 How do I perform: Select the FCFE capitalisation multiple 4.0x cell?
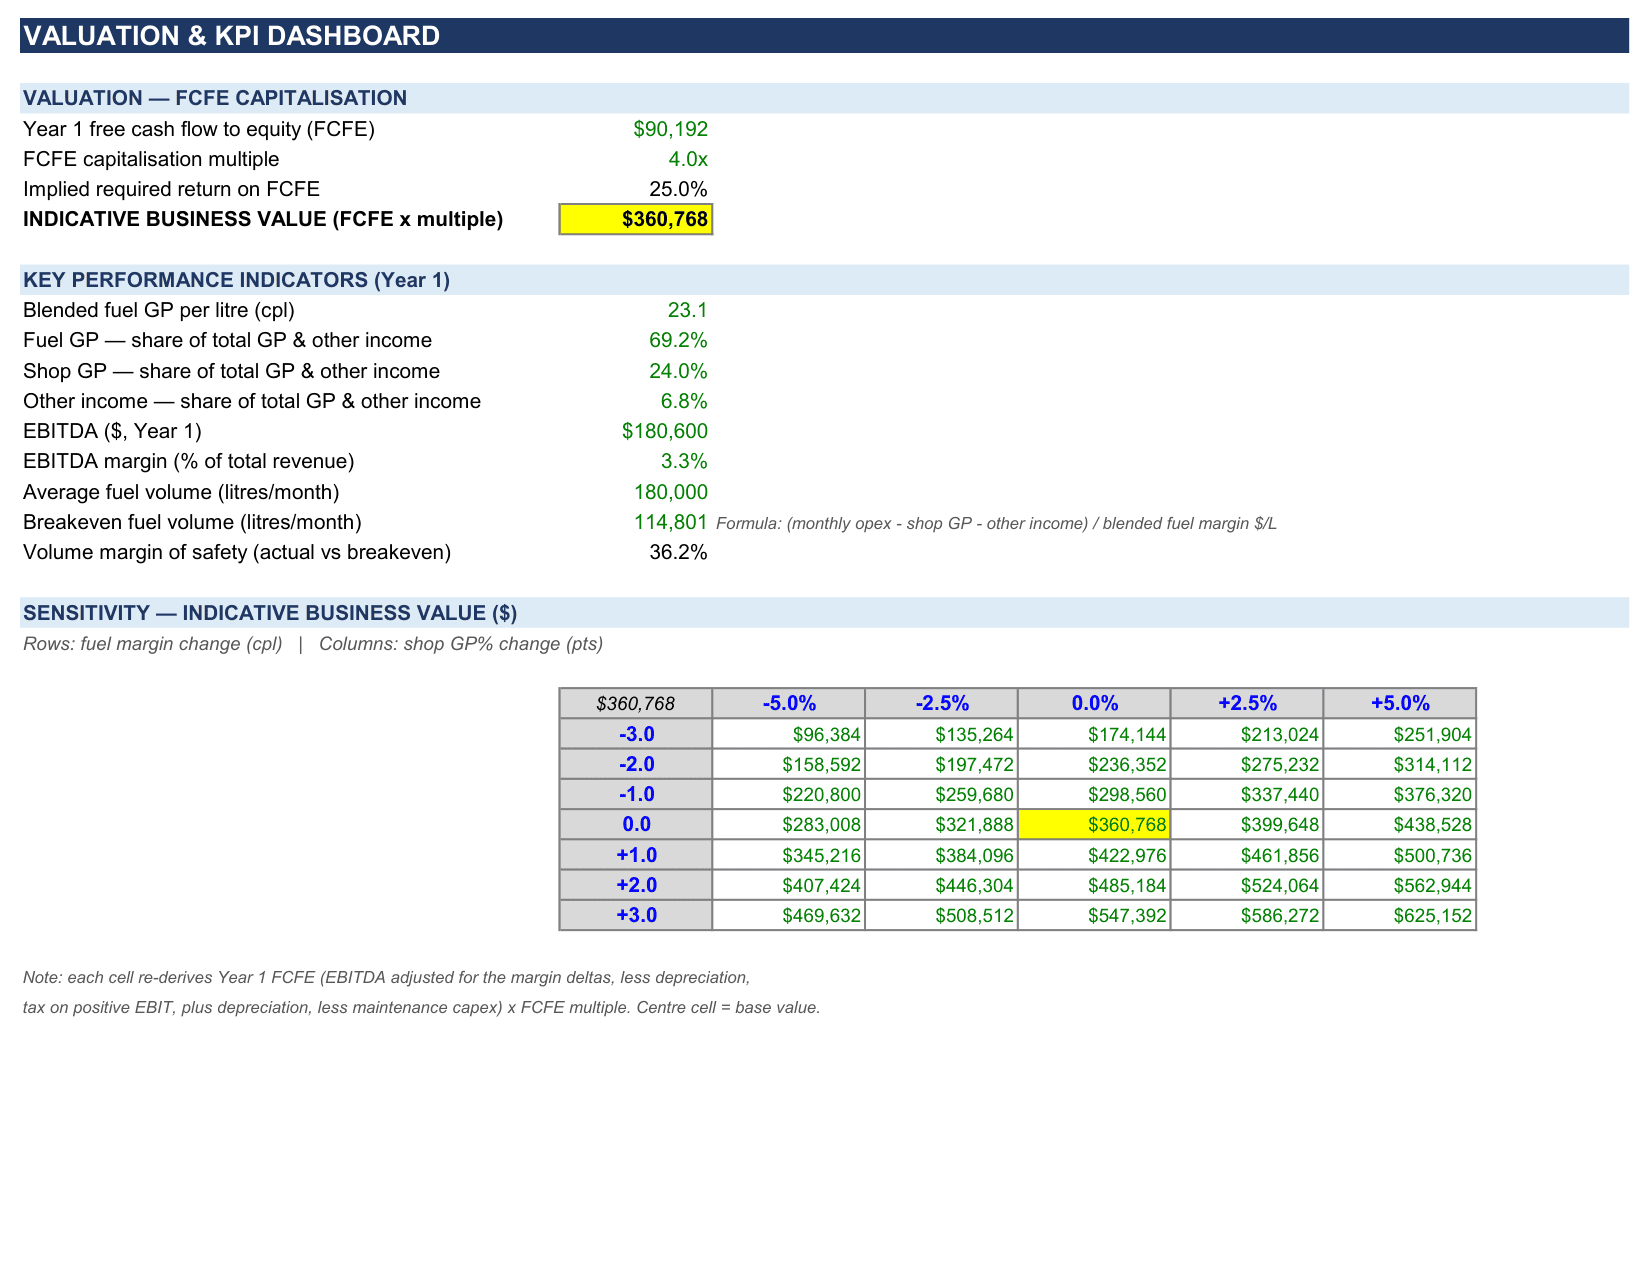pos(688,159)
